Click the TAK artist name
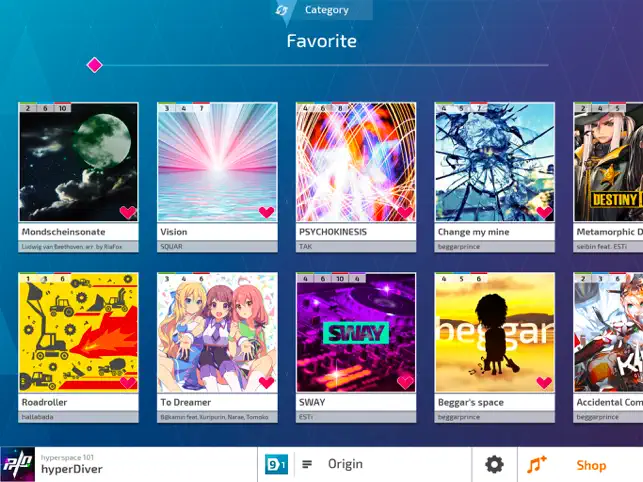 306,247
